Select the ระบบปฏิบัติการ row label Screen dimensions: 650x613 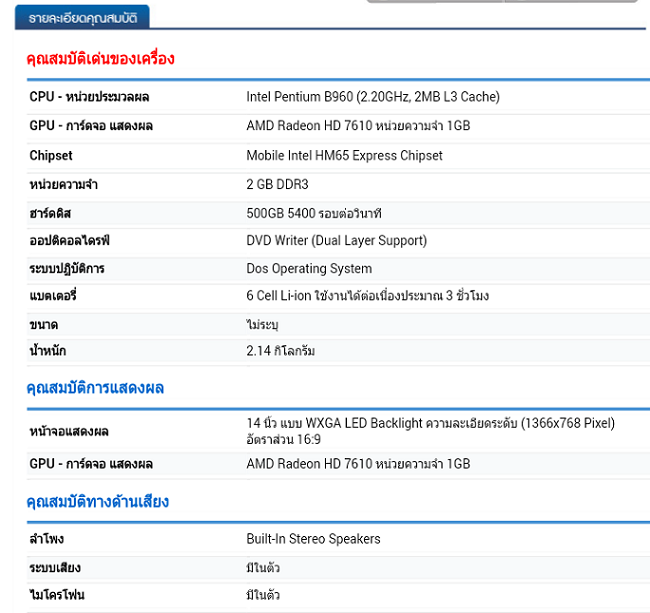[67, 269]
